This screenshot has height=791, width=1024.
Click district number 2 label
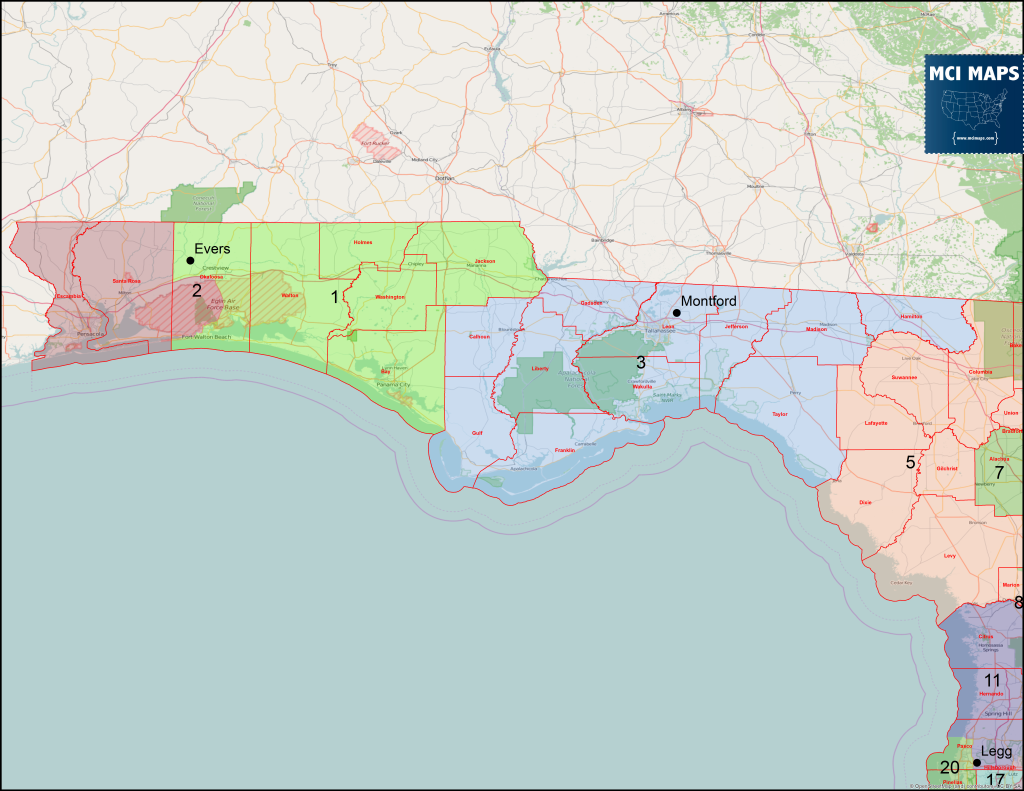pyautogui.click(x=197, y=290)
